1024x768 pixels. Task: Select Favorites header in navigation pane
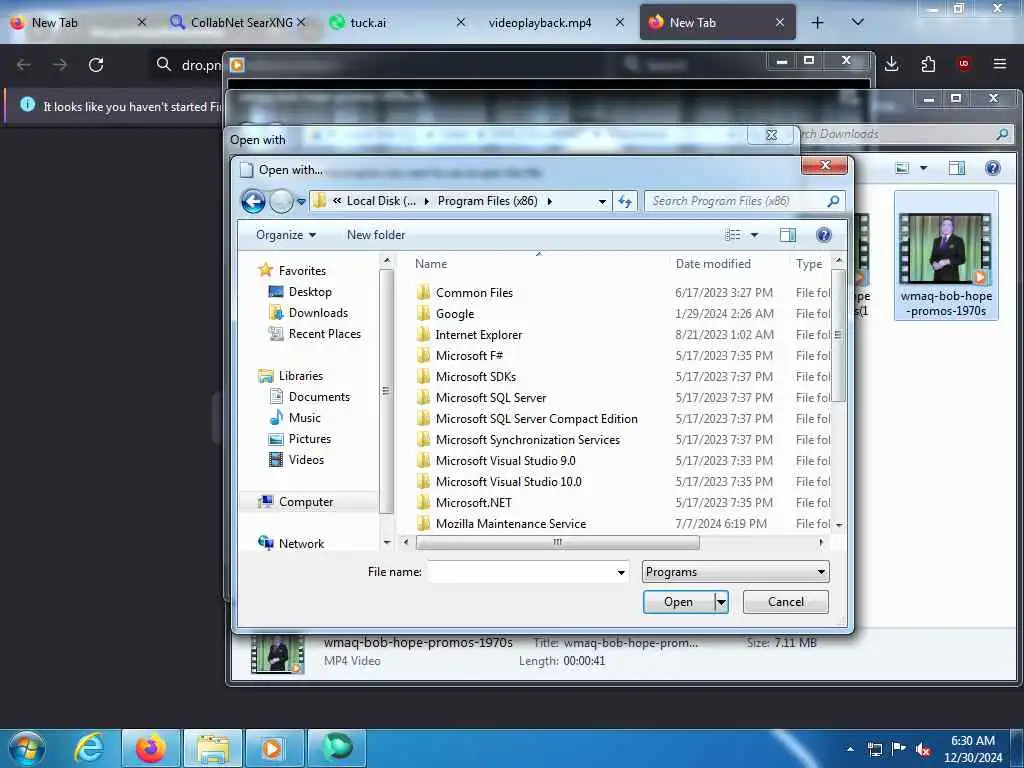(x=292, y=270)
